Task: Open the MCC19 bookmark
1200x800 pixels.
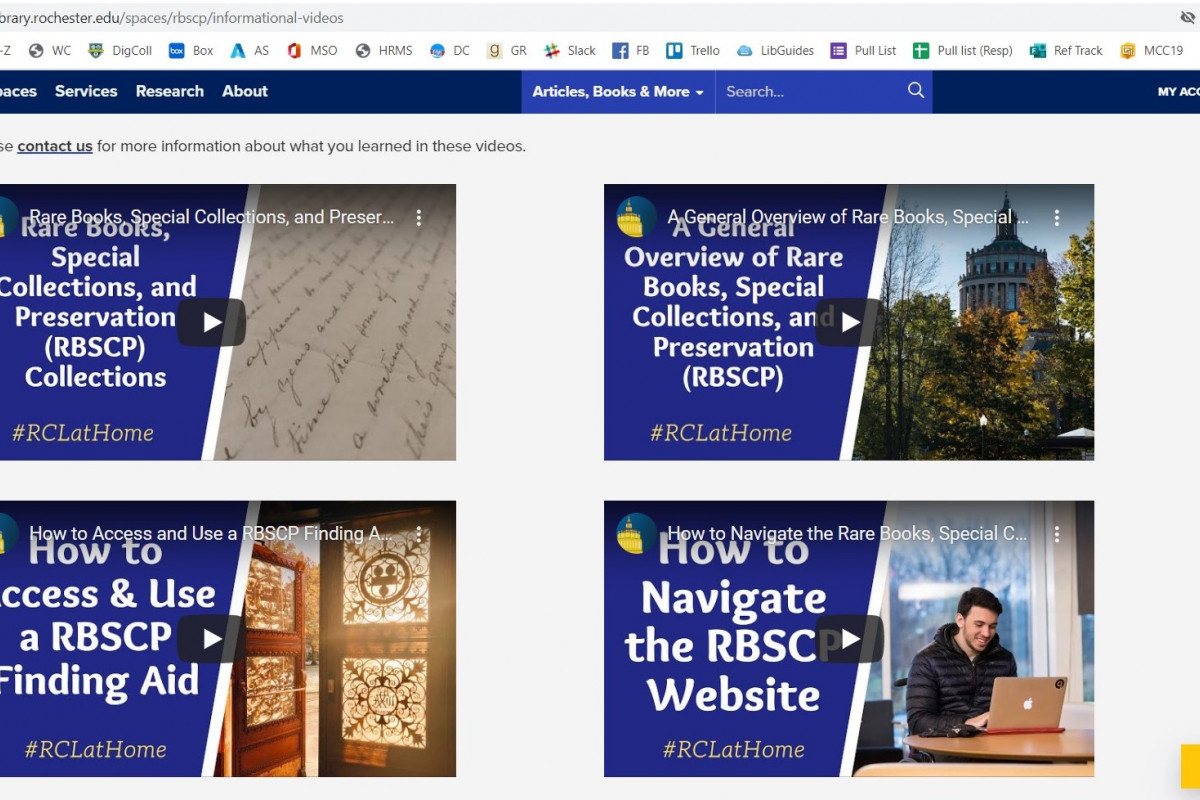Action: click(1152, 51)
